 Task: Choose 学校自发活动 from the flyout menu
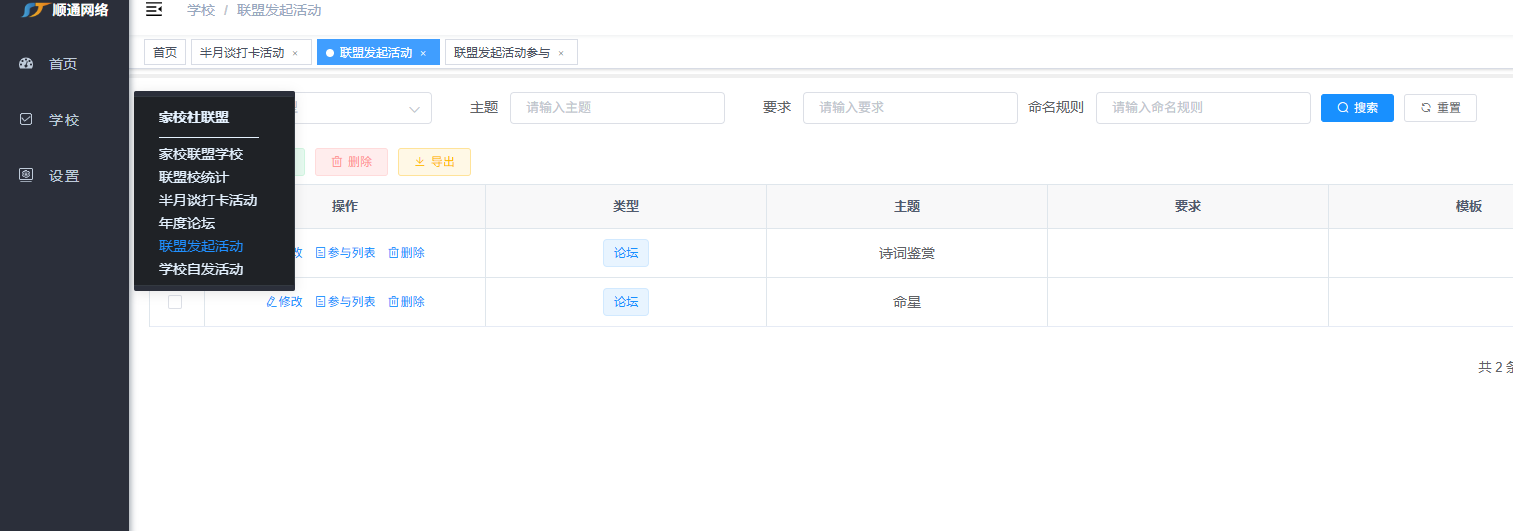(201, 269)
